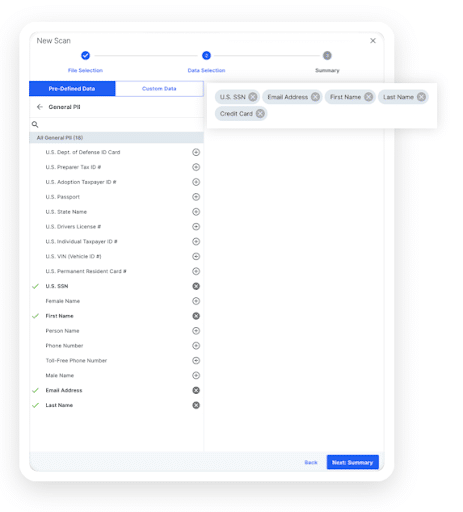Open the Pre-Defined Data tab
Image resolution: width=463 pixels, height=512 pixels.
pyautogui.click(x=72, y=89)
